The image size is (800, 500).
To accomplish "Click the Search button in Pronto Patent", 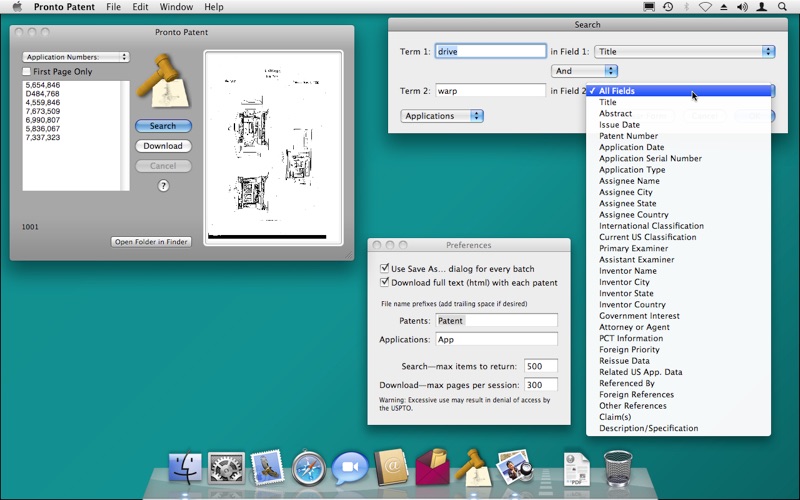I will coord(163,126).
